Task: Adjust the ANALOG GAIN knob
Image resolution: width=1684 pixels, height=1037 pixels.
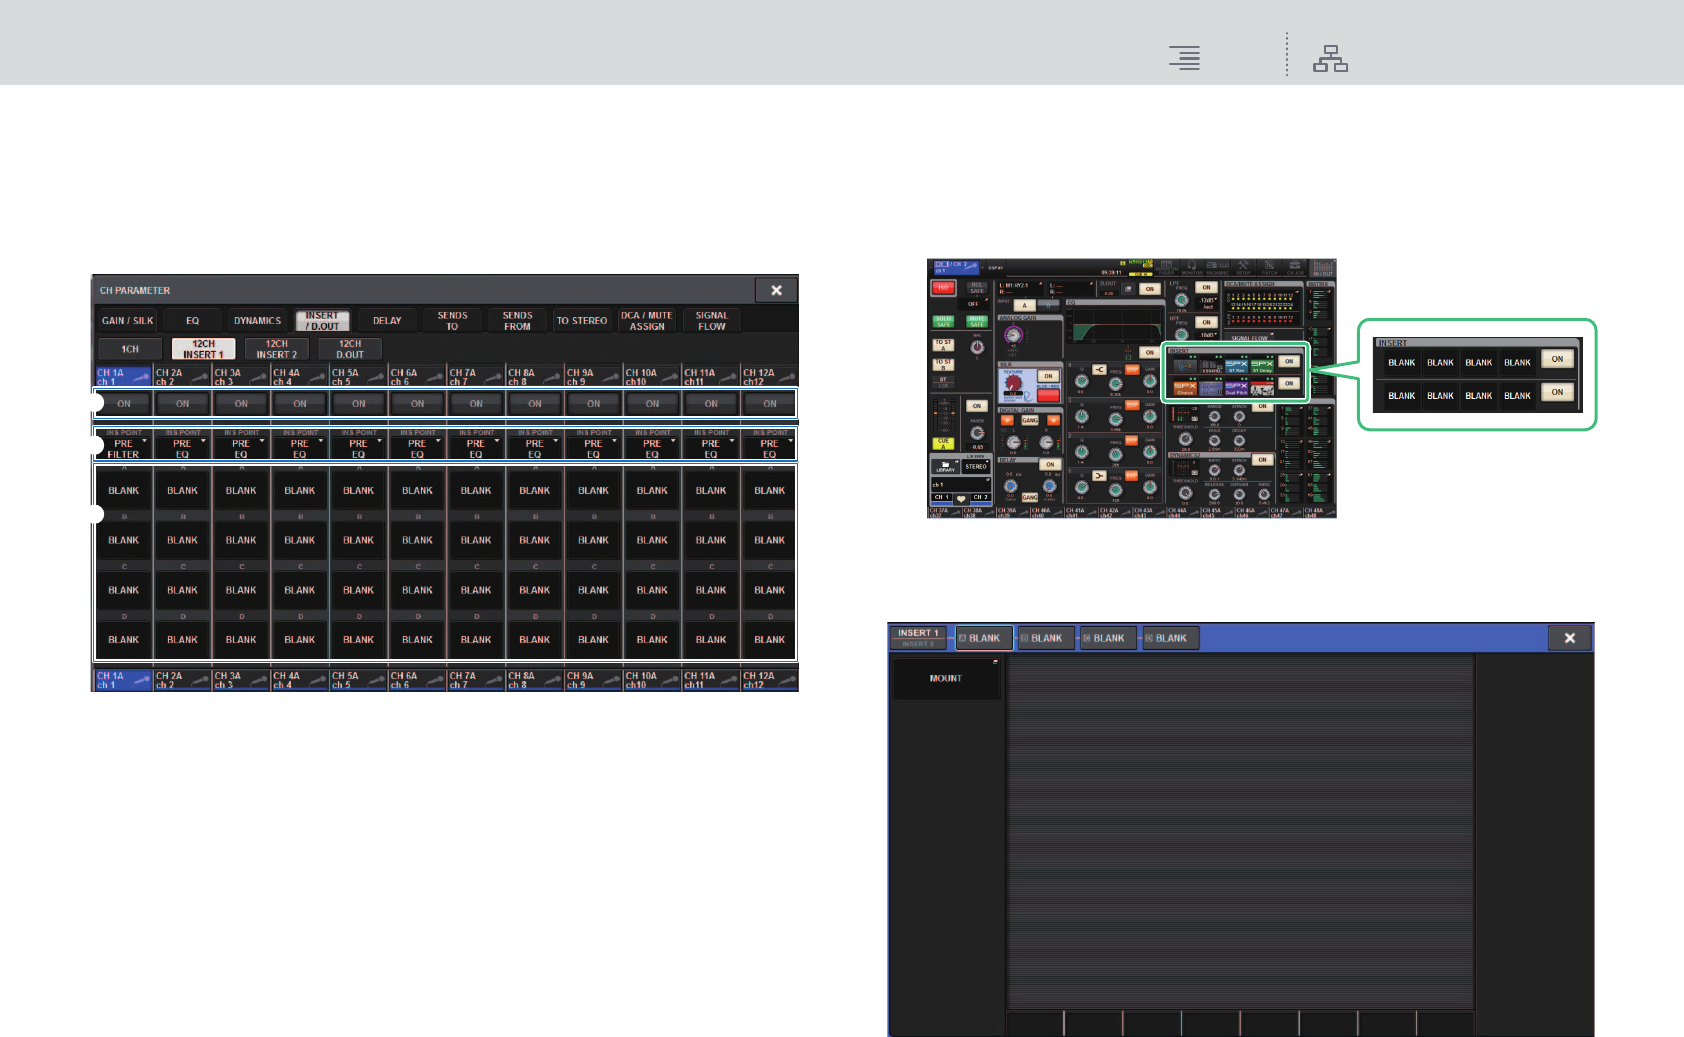Action: 1013,334
